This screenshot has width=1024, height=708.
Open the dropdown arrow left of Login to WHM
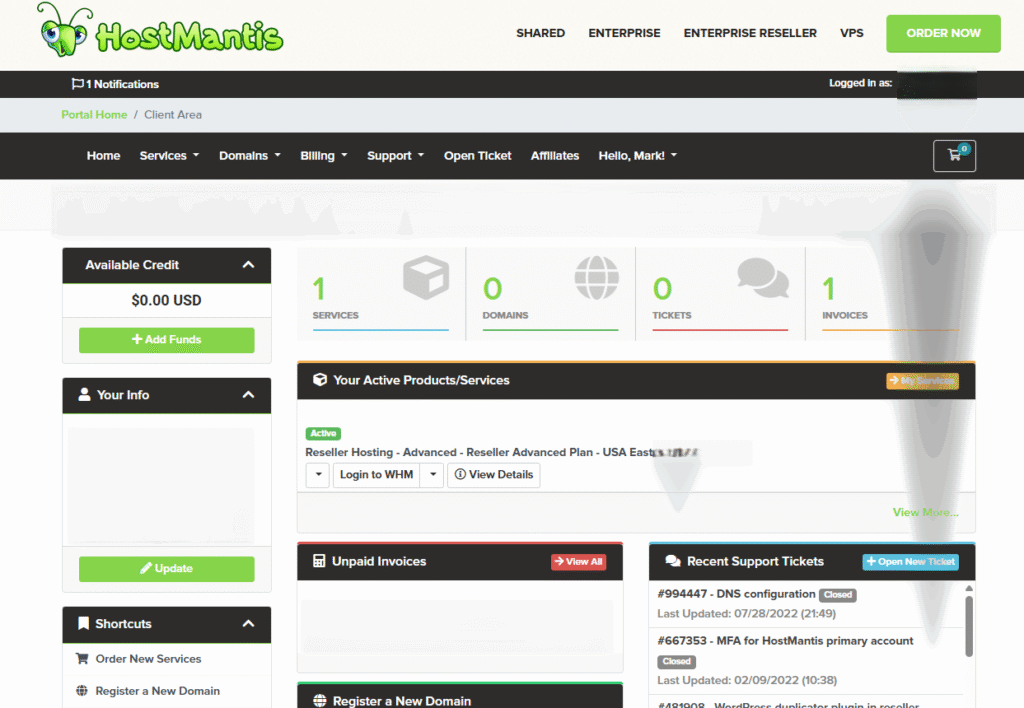[x=318, y=475]
